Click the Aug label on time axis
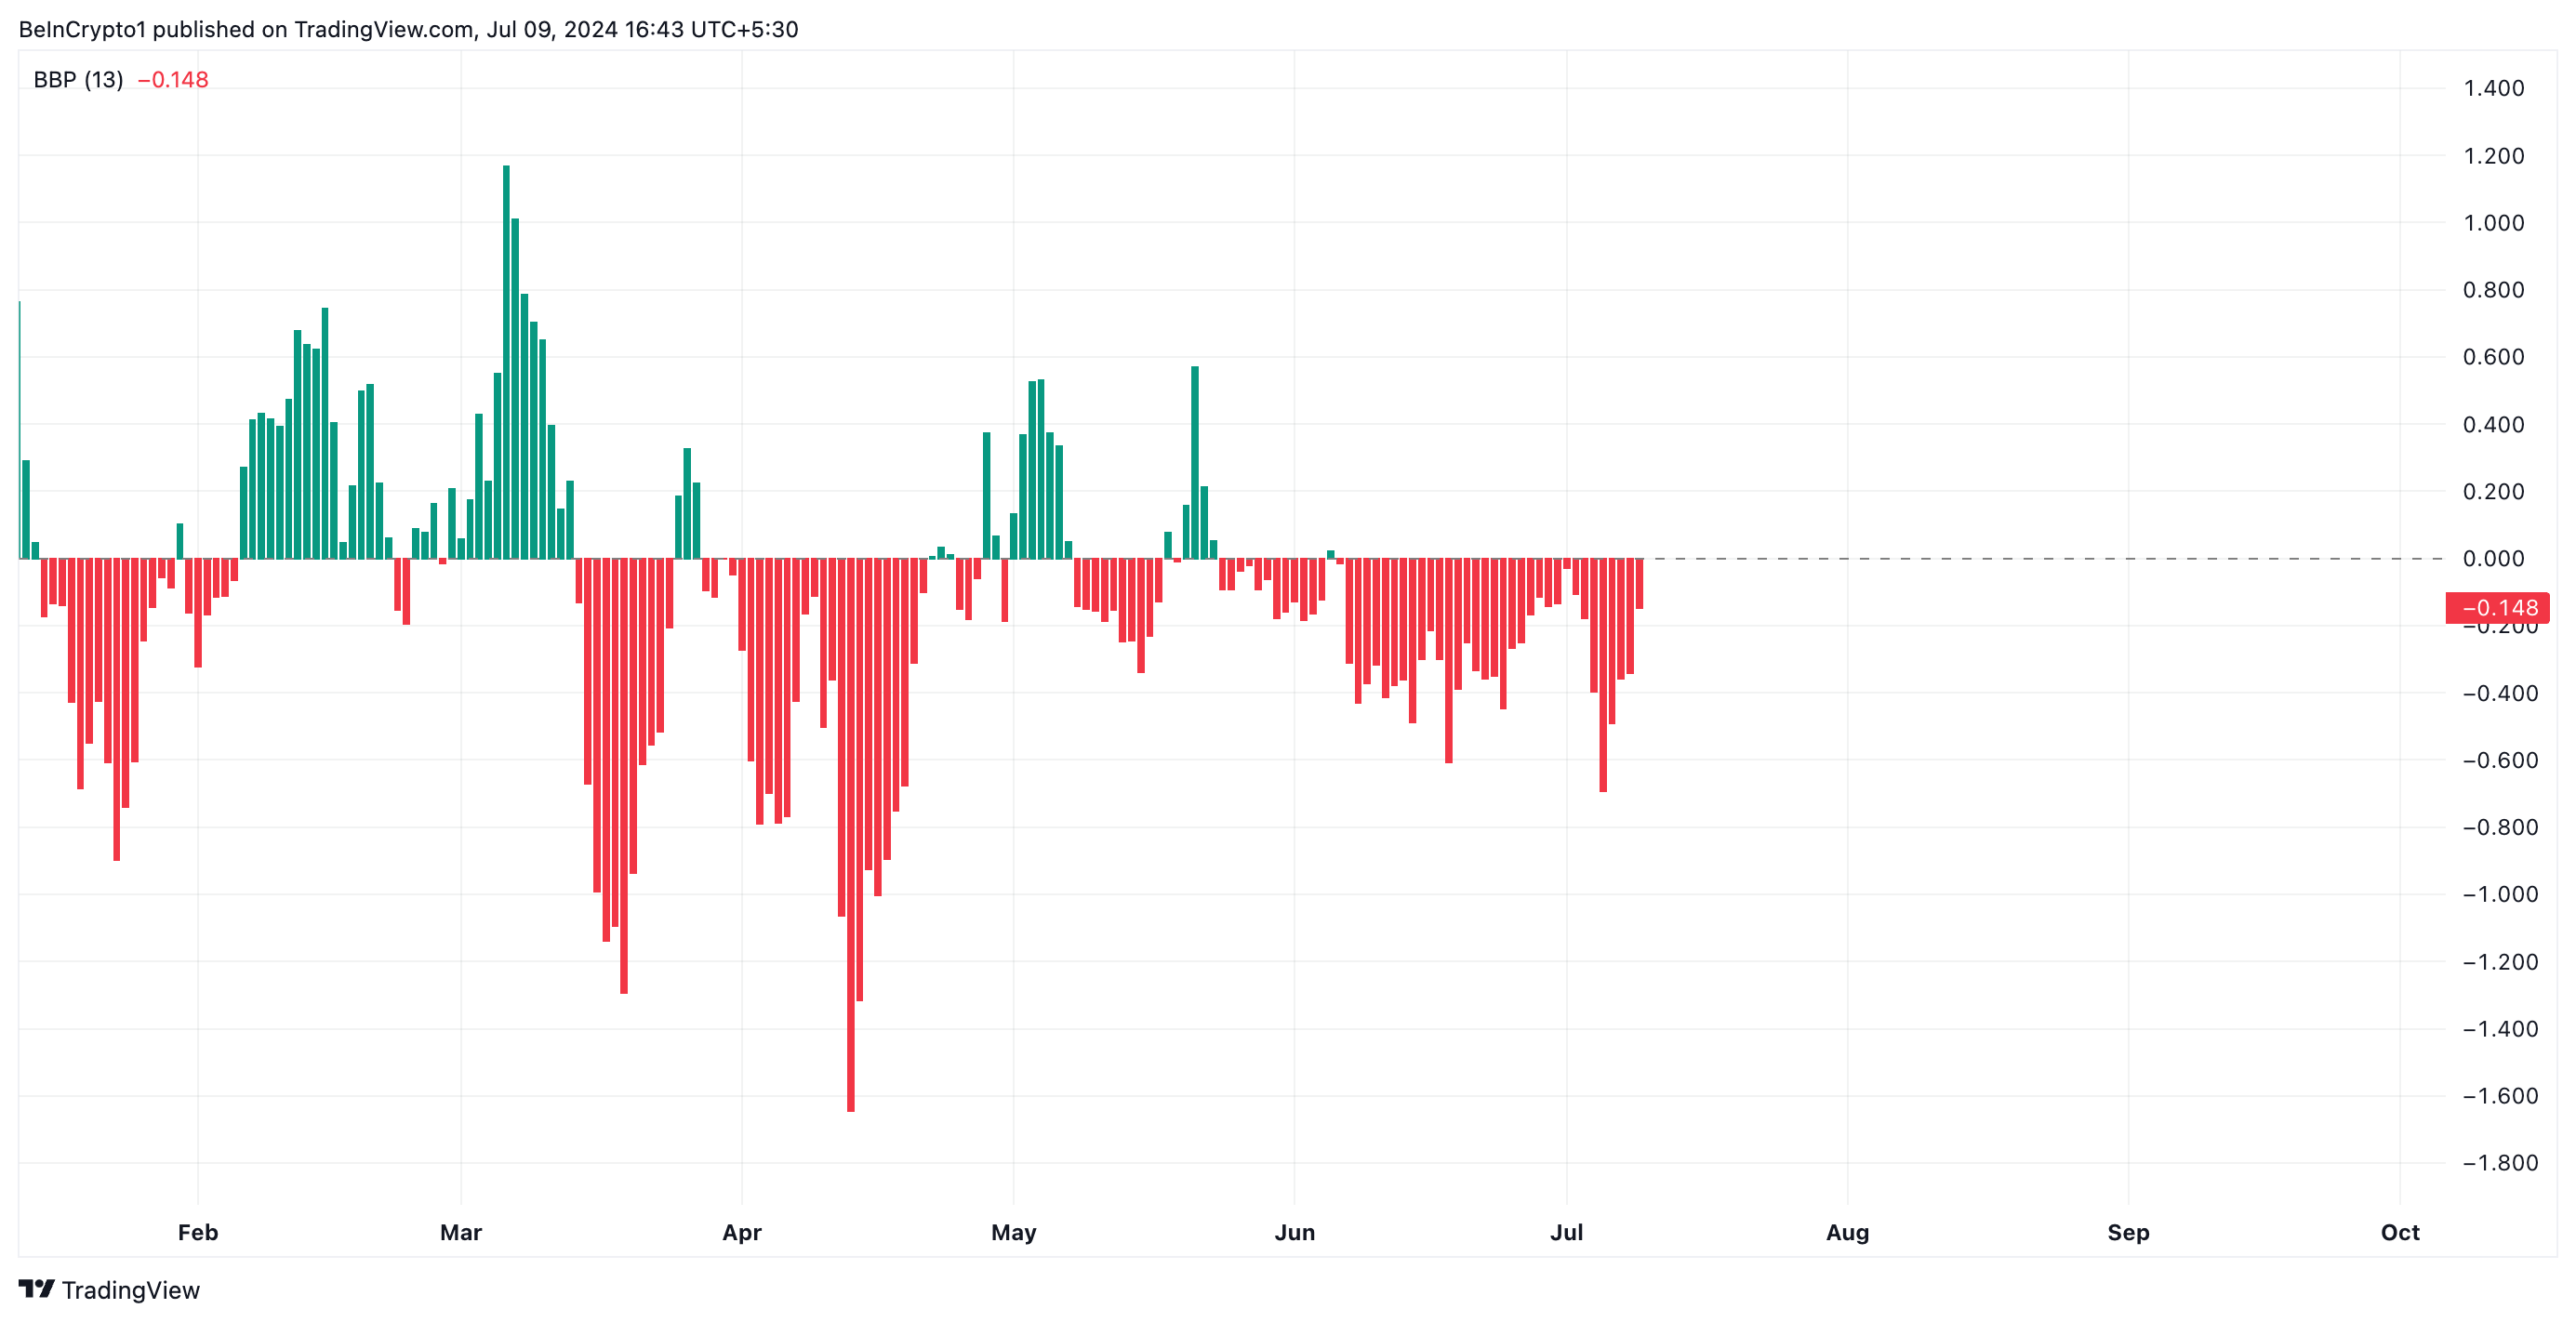 tap(1847, 1232)
